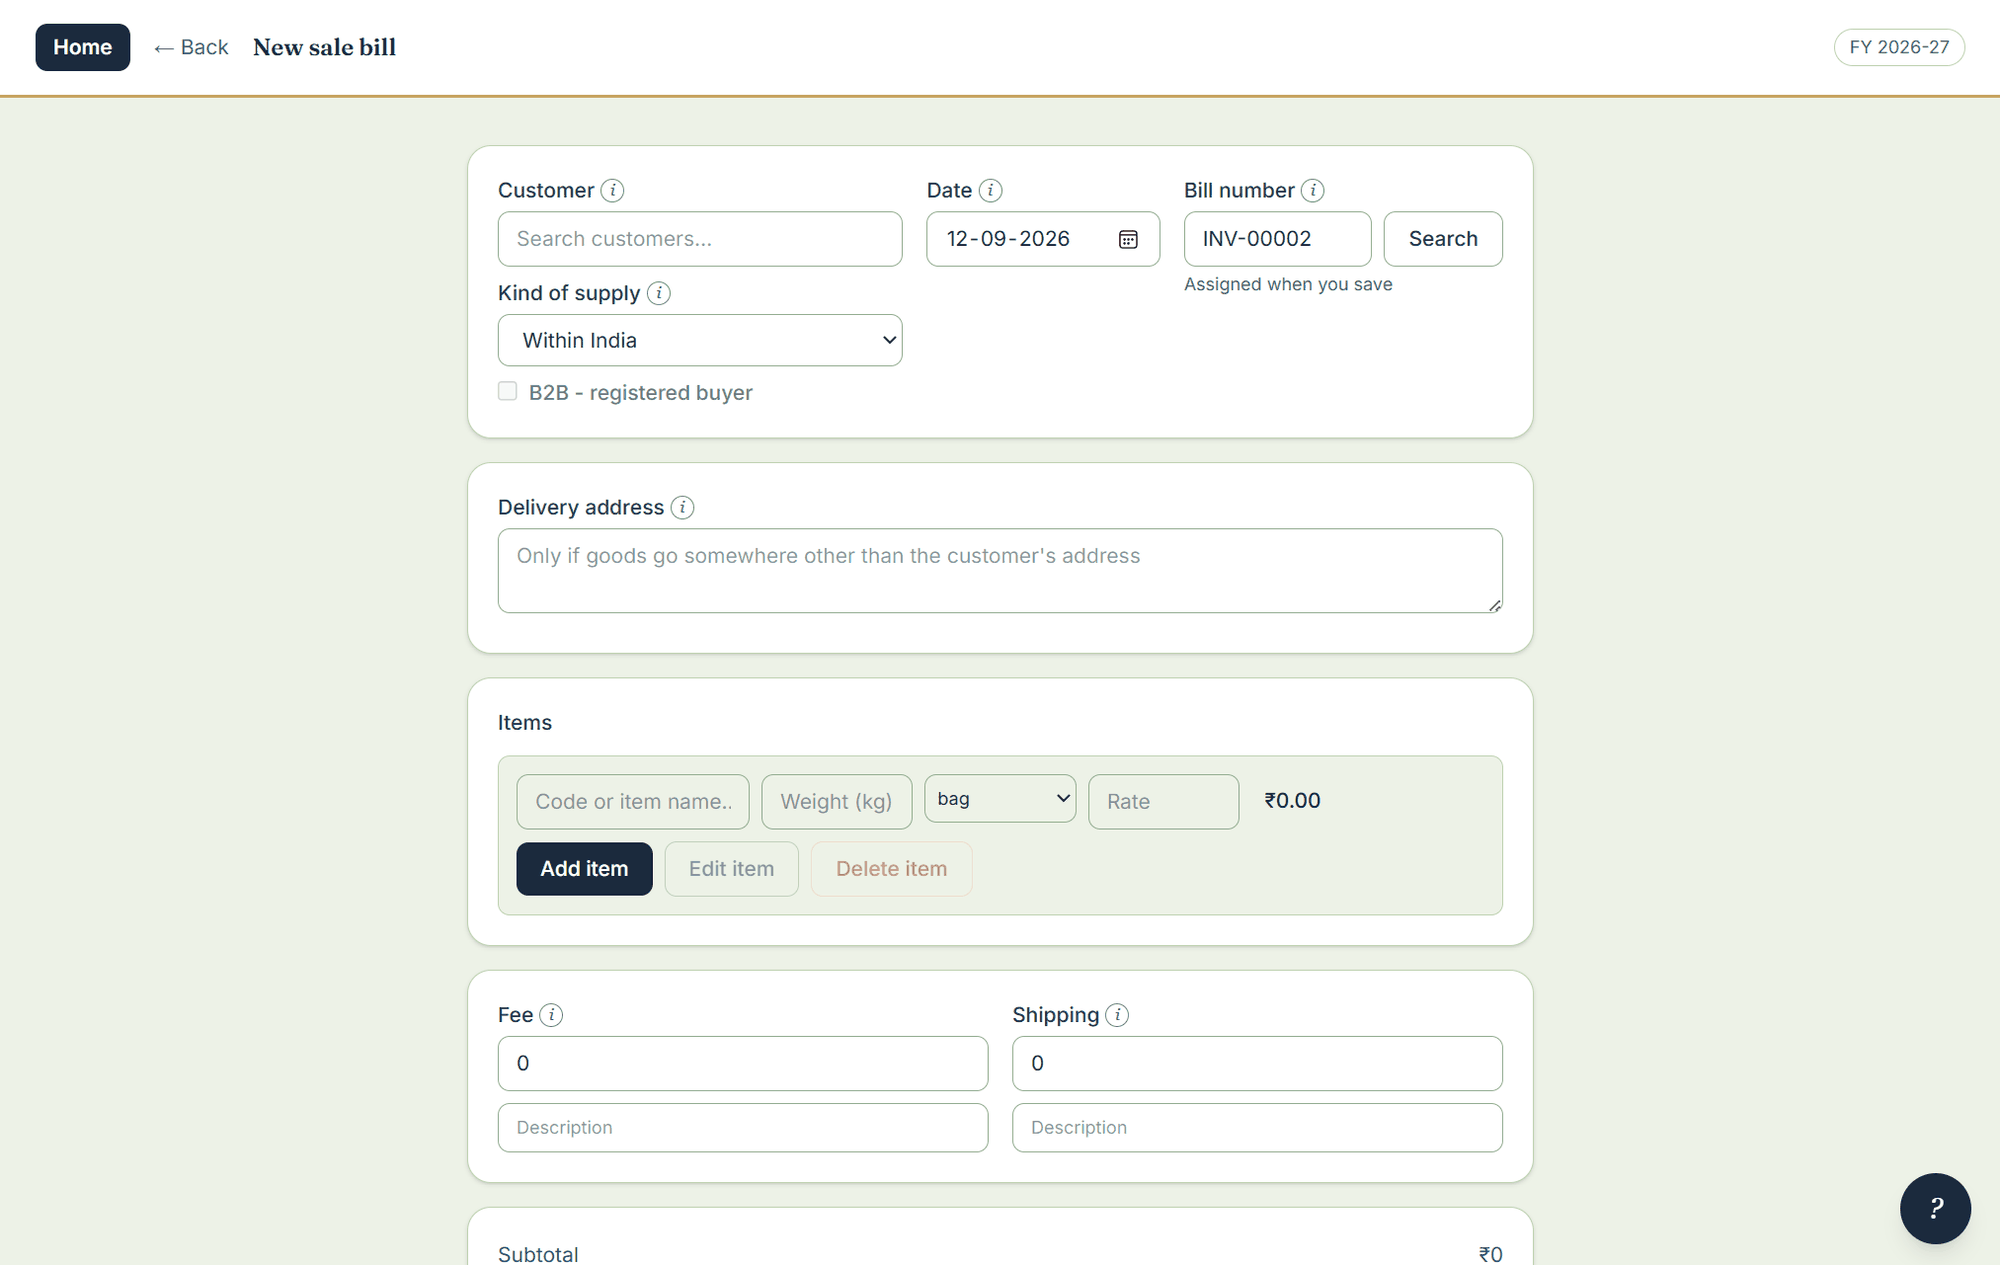Click the FY 2026-27 badge

point(1899,47)
